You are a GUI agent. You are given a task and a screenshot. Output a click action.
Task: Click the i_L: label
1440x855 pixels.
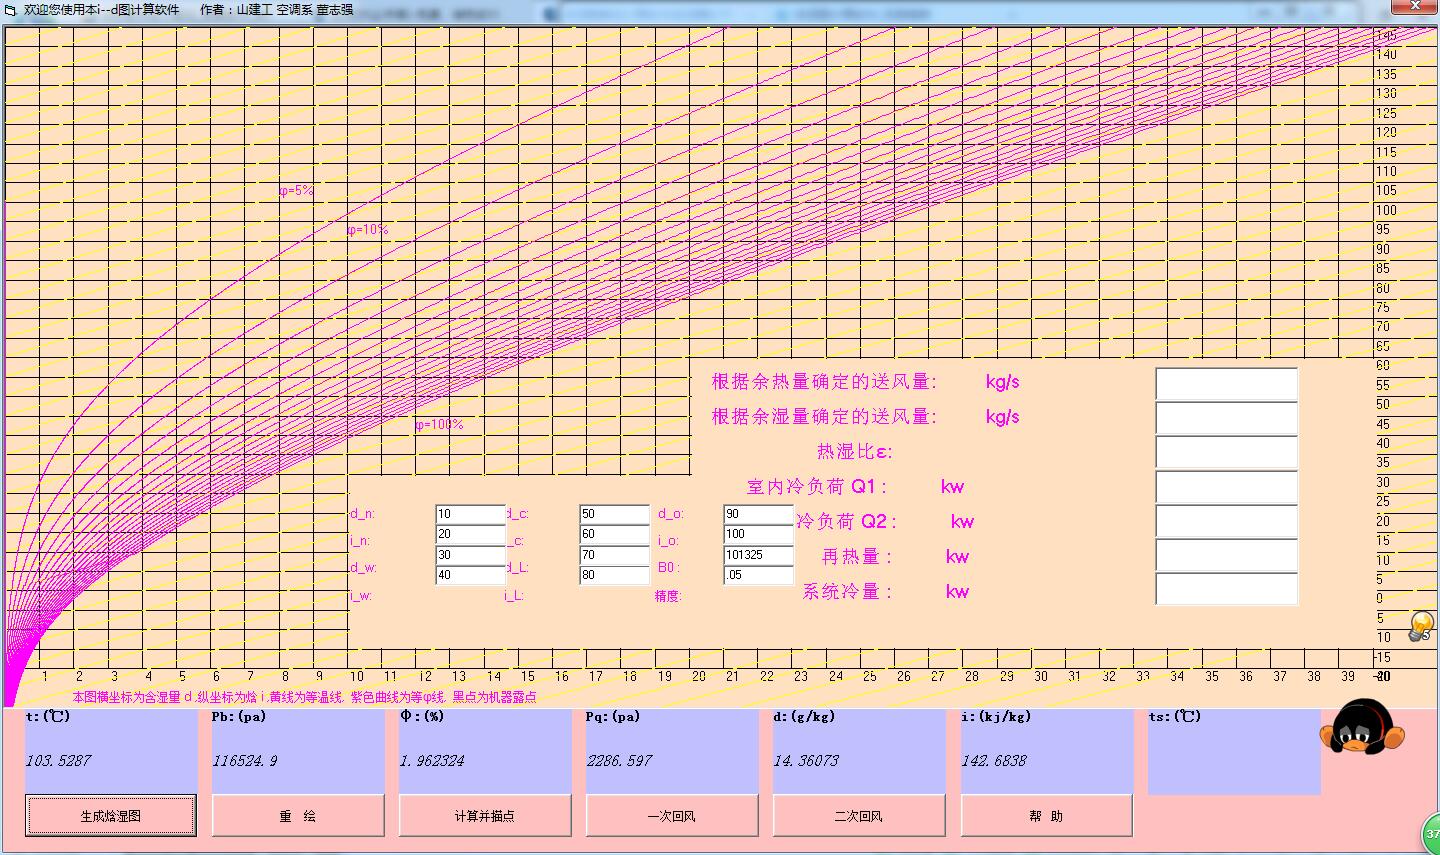513,596
